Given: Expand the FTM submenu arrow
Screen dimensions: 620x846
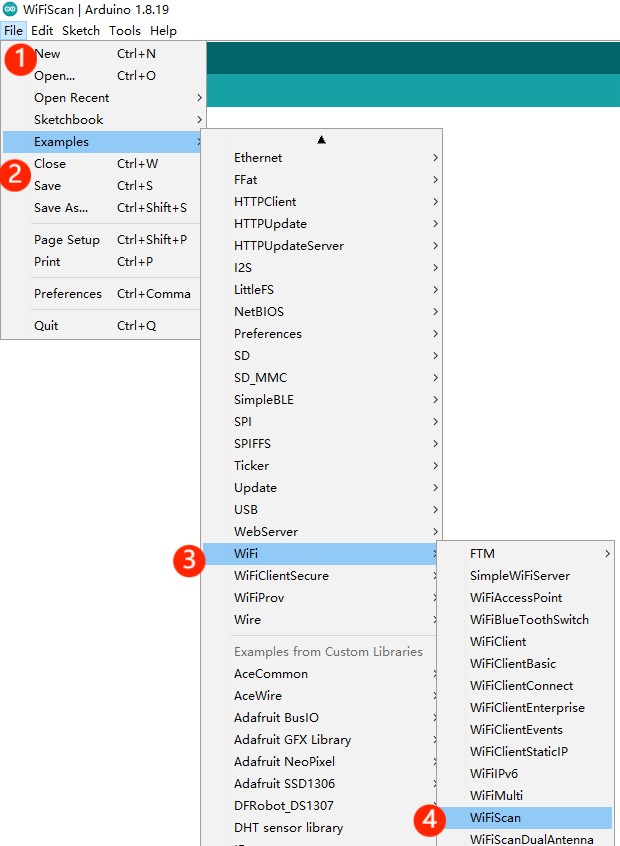Looking at the screenshot, I should pos(608,554).
